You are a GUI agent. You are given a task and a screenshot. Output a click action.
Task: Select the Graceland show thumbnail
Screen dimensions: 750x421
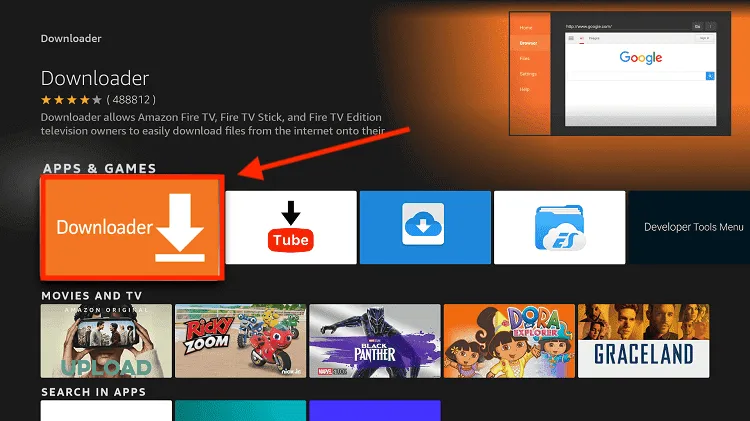pos(644,341)
